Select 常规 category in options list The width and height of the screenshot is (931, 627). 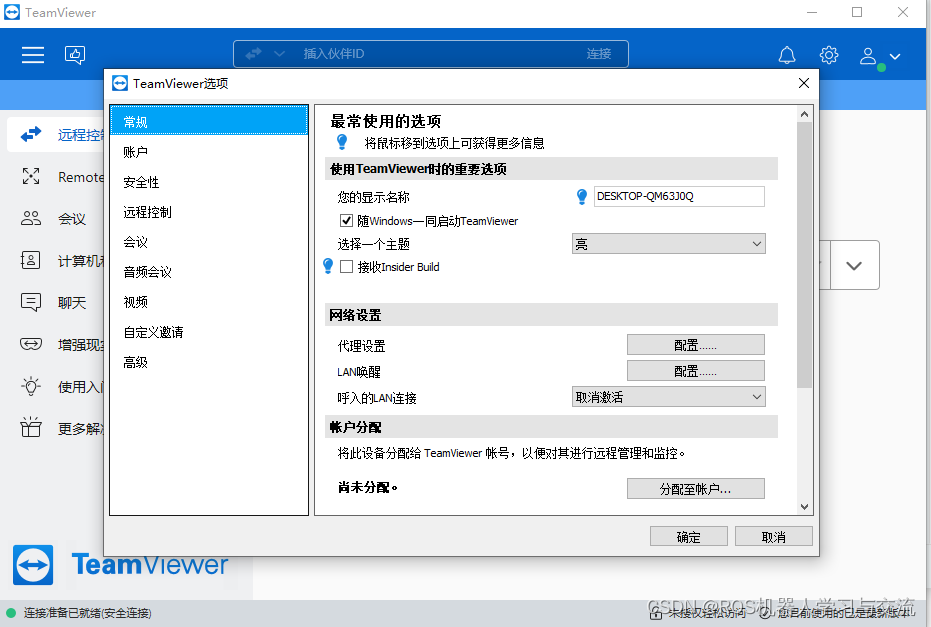pyautogui.click(x=209, y=122)
